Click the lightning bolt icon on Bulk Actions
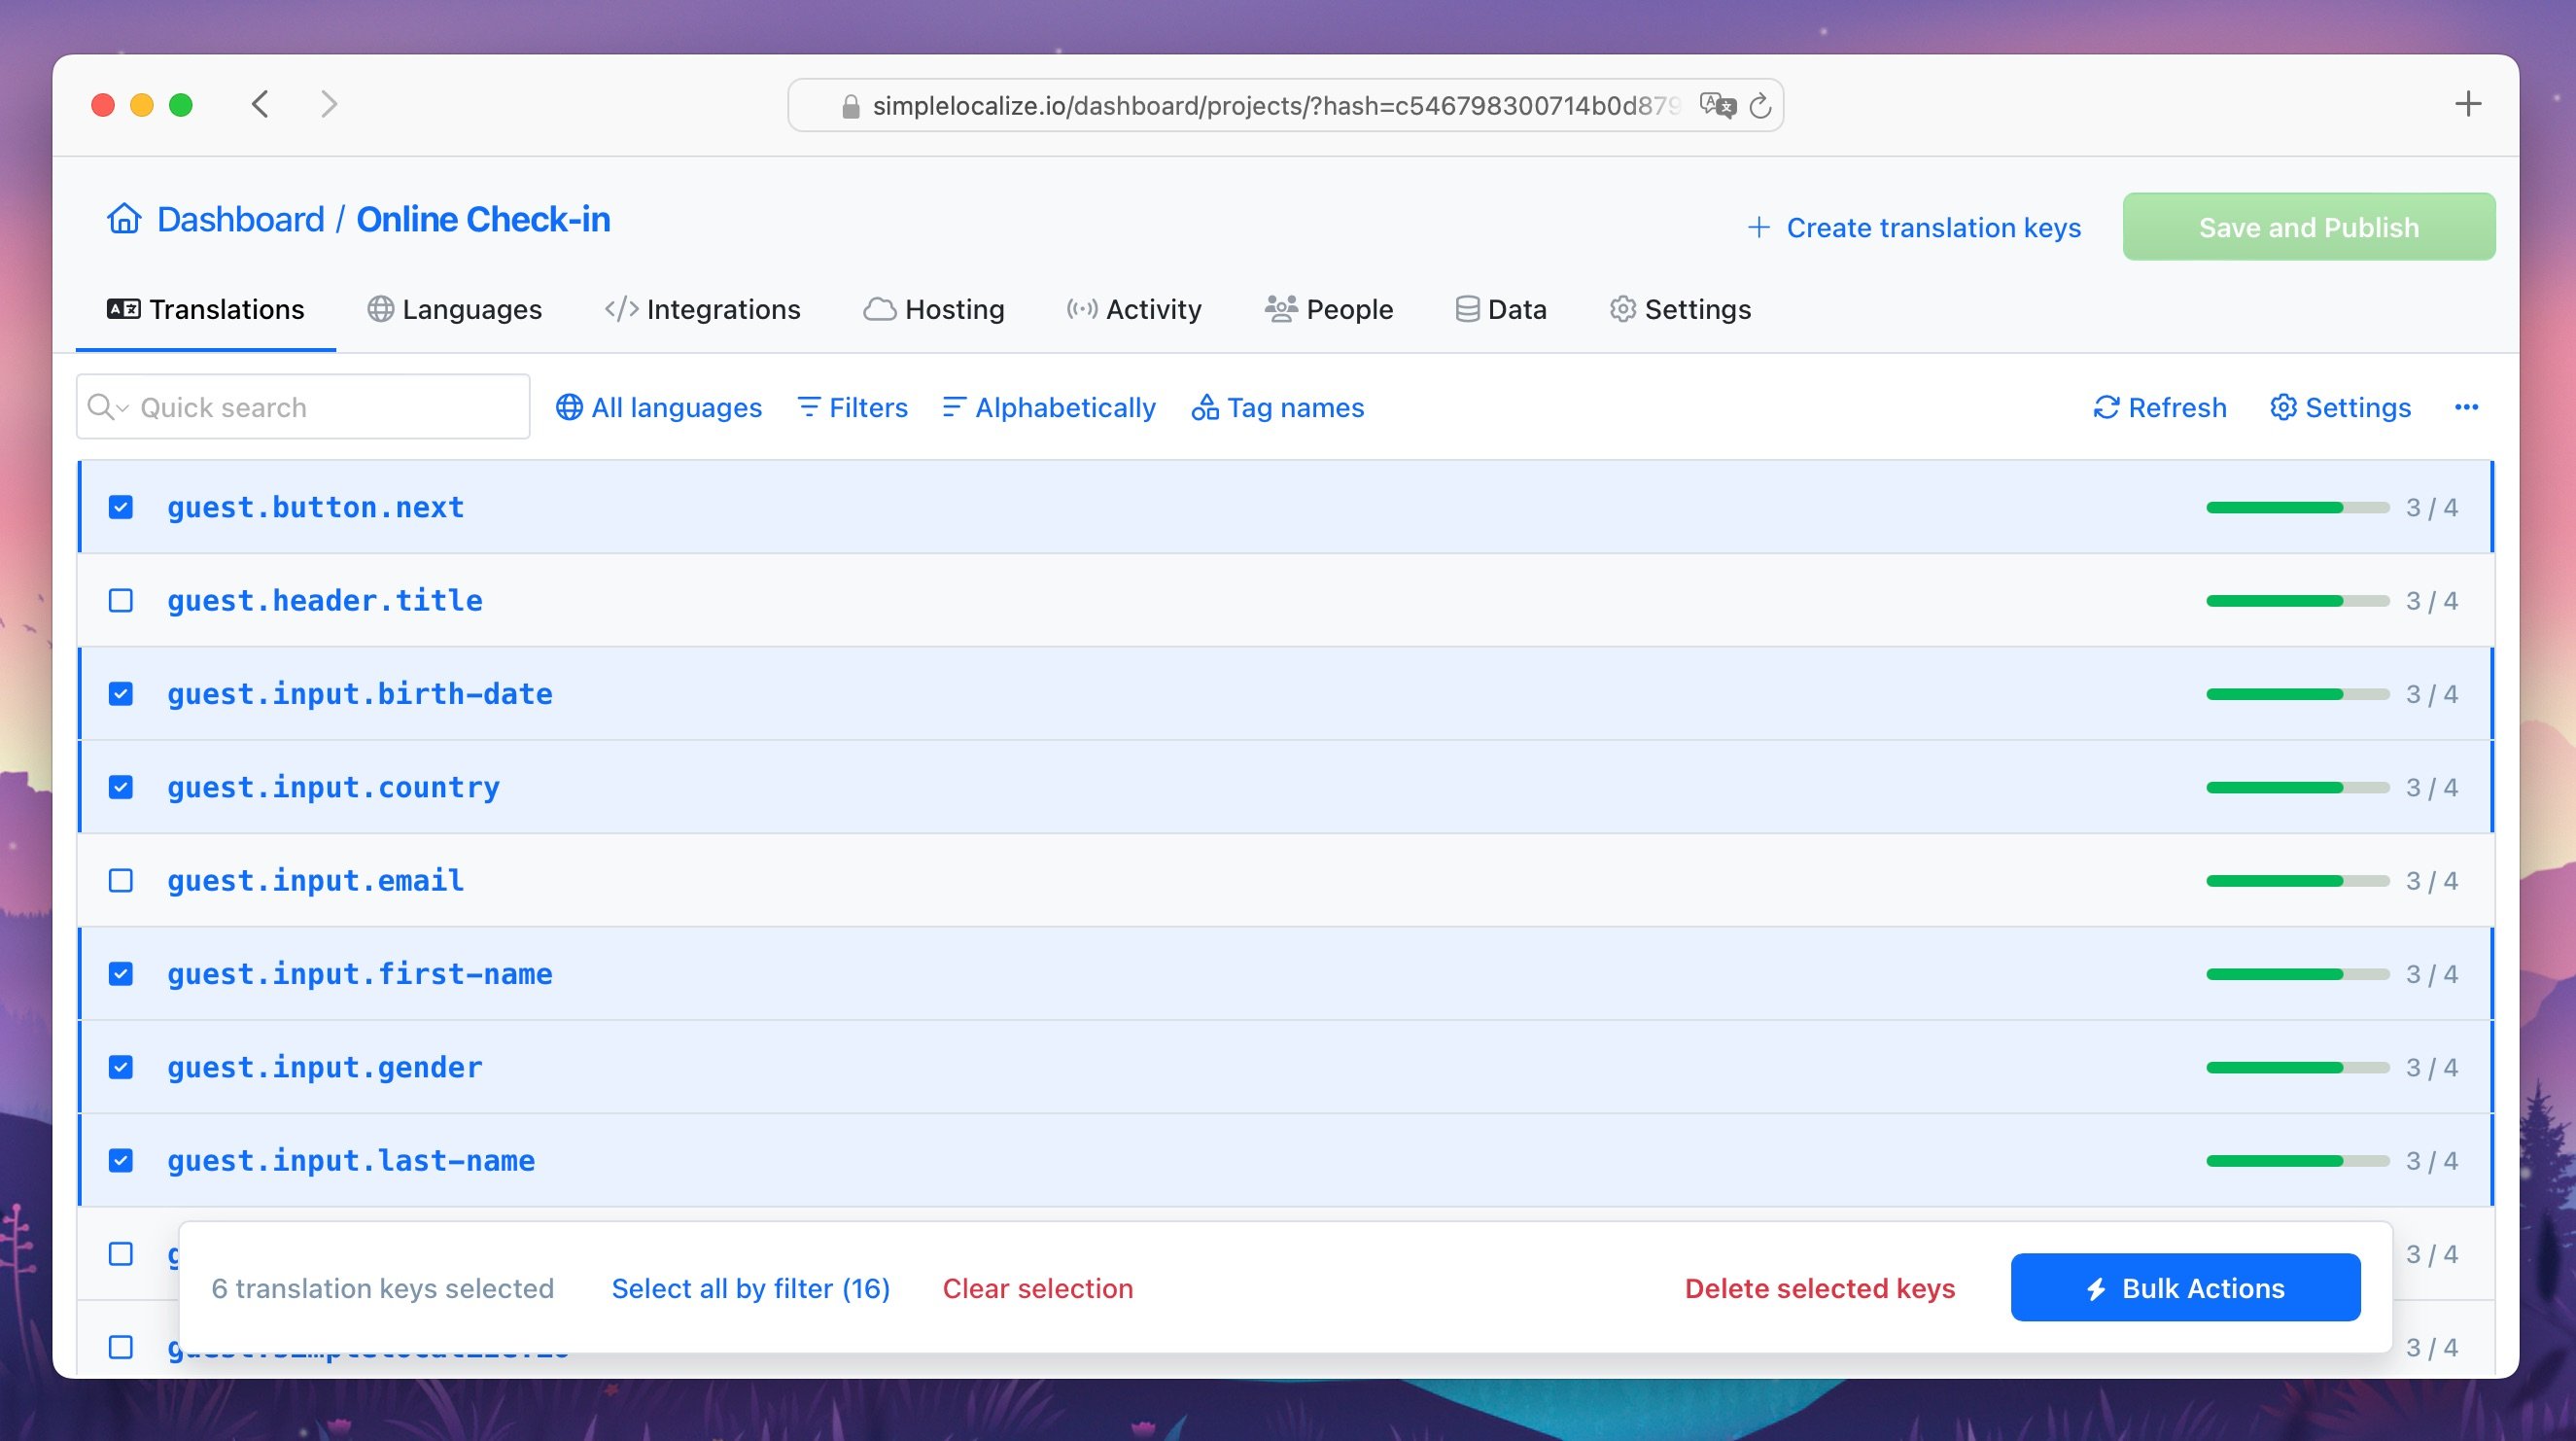This screenshot has height=1441, width=2576. click(x=2097, y=1289)
